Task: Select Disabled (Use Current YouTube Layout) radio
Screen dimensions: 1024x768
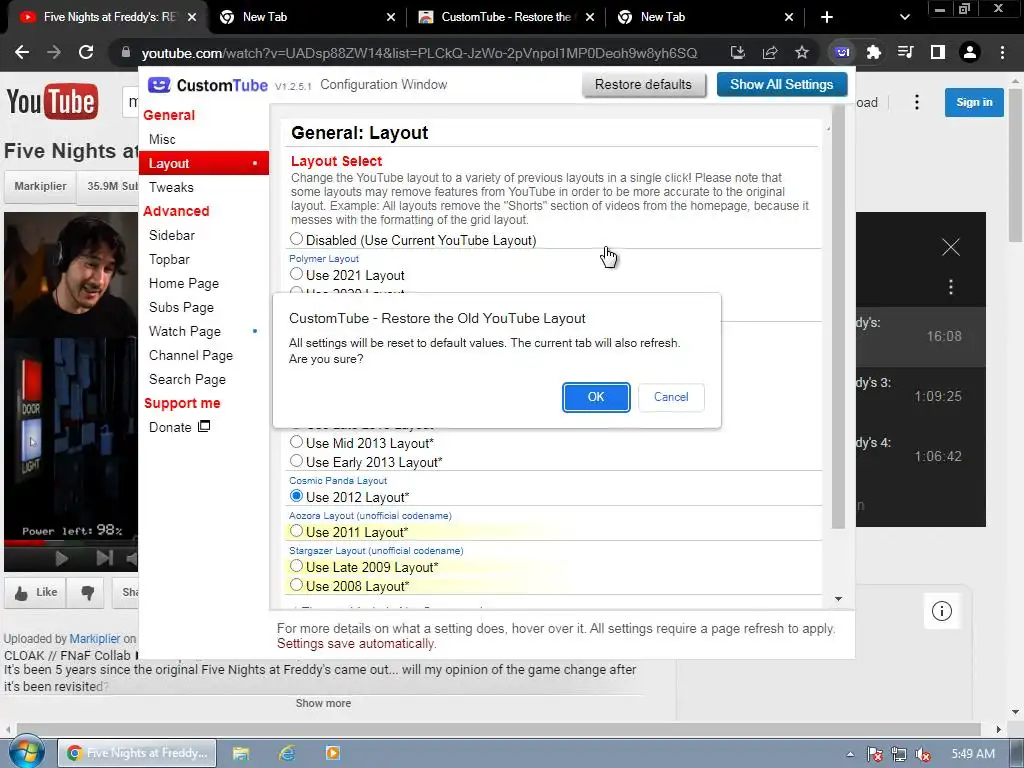Action: [296, 239]
